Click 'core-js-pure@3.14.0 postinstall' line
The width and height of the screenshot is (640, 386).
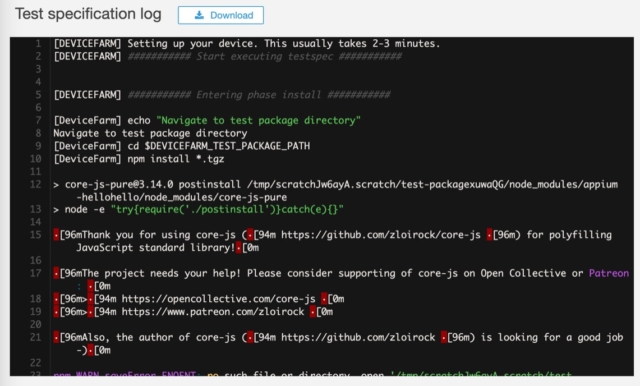pos(336,184)
